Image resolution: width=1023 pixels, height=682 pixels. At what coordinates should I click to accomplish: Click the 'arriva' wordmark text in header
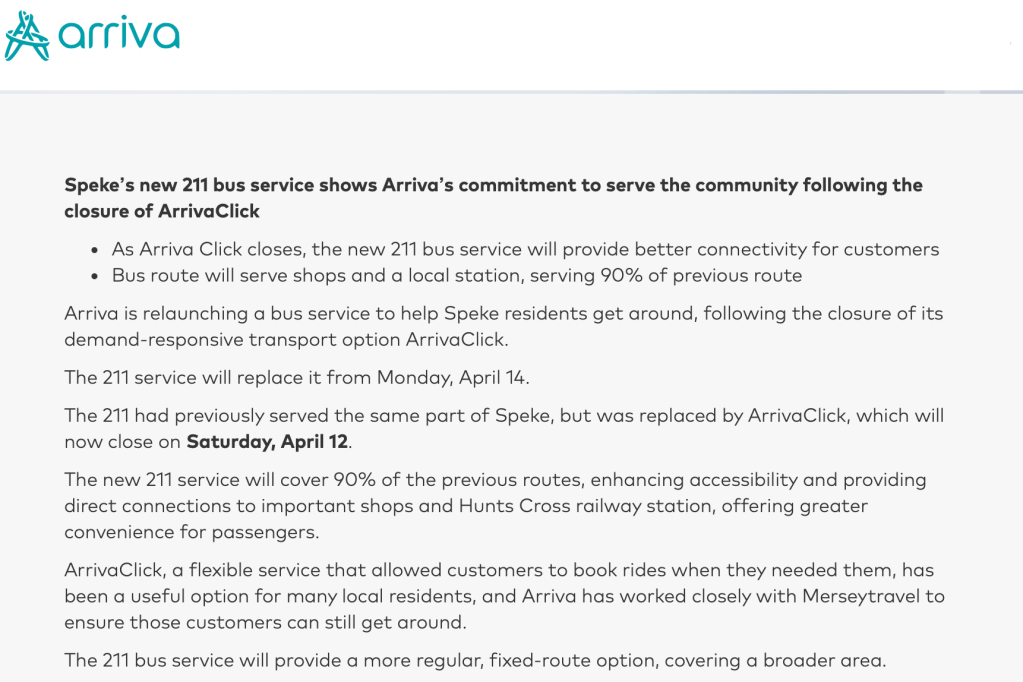119,37
